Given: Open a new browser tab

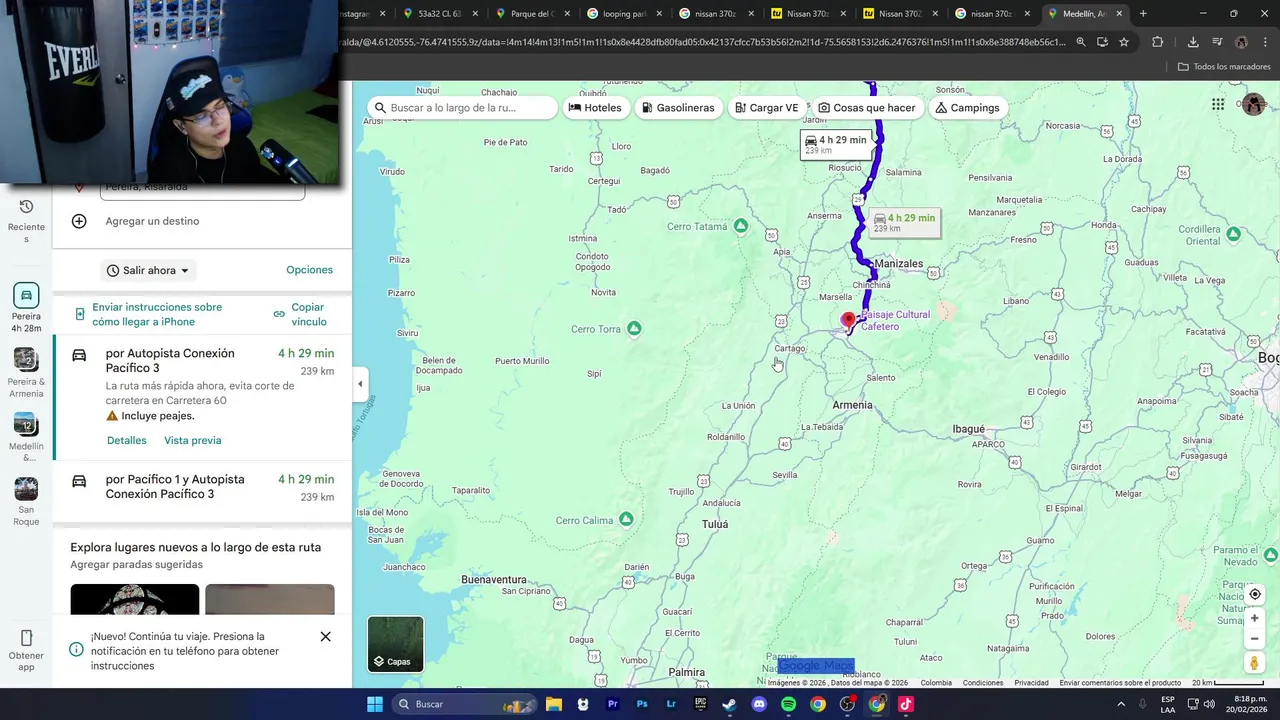Looking at the screenshot, I should pos(1143,13).
